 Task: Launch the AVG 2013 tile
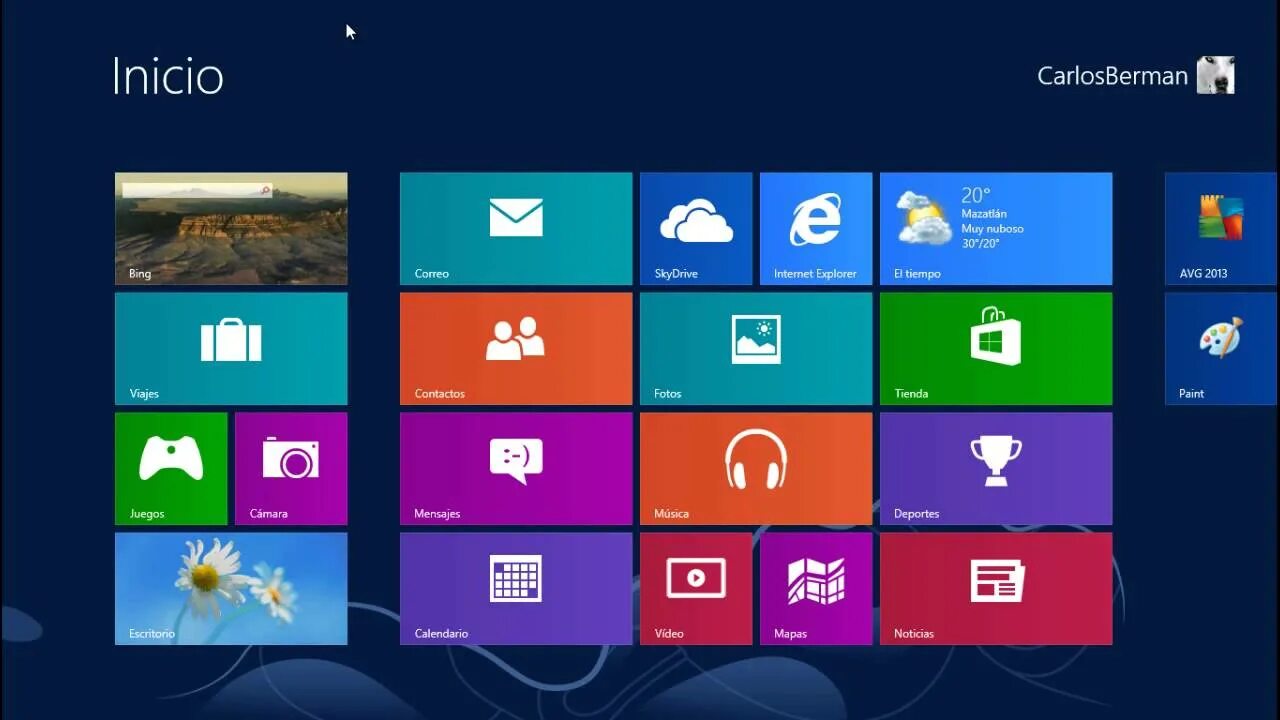tap(1221, 229)
